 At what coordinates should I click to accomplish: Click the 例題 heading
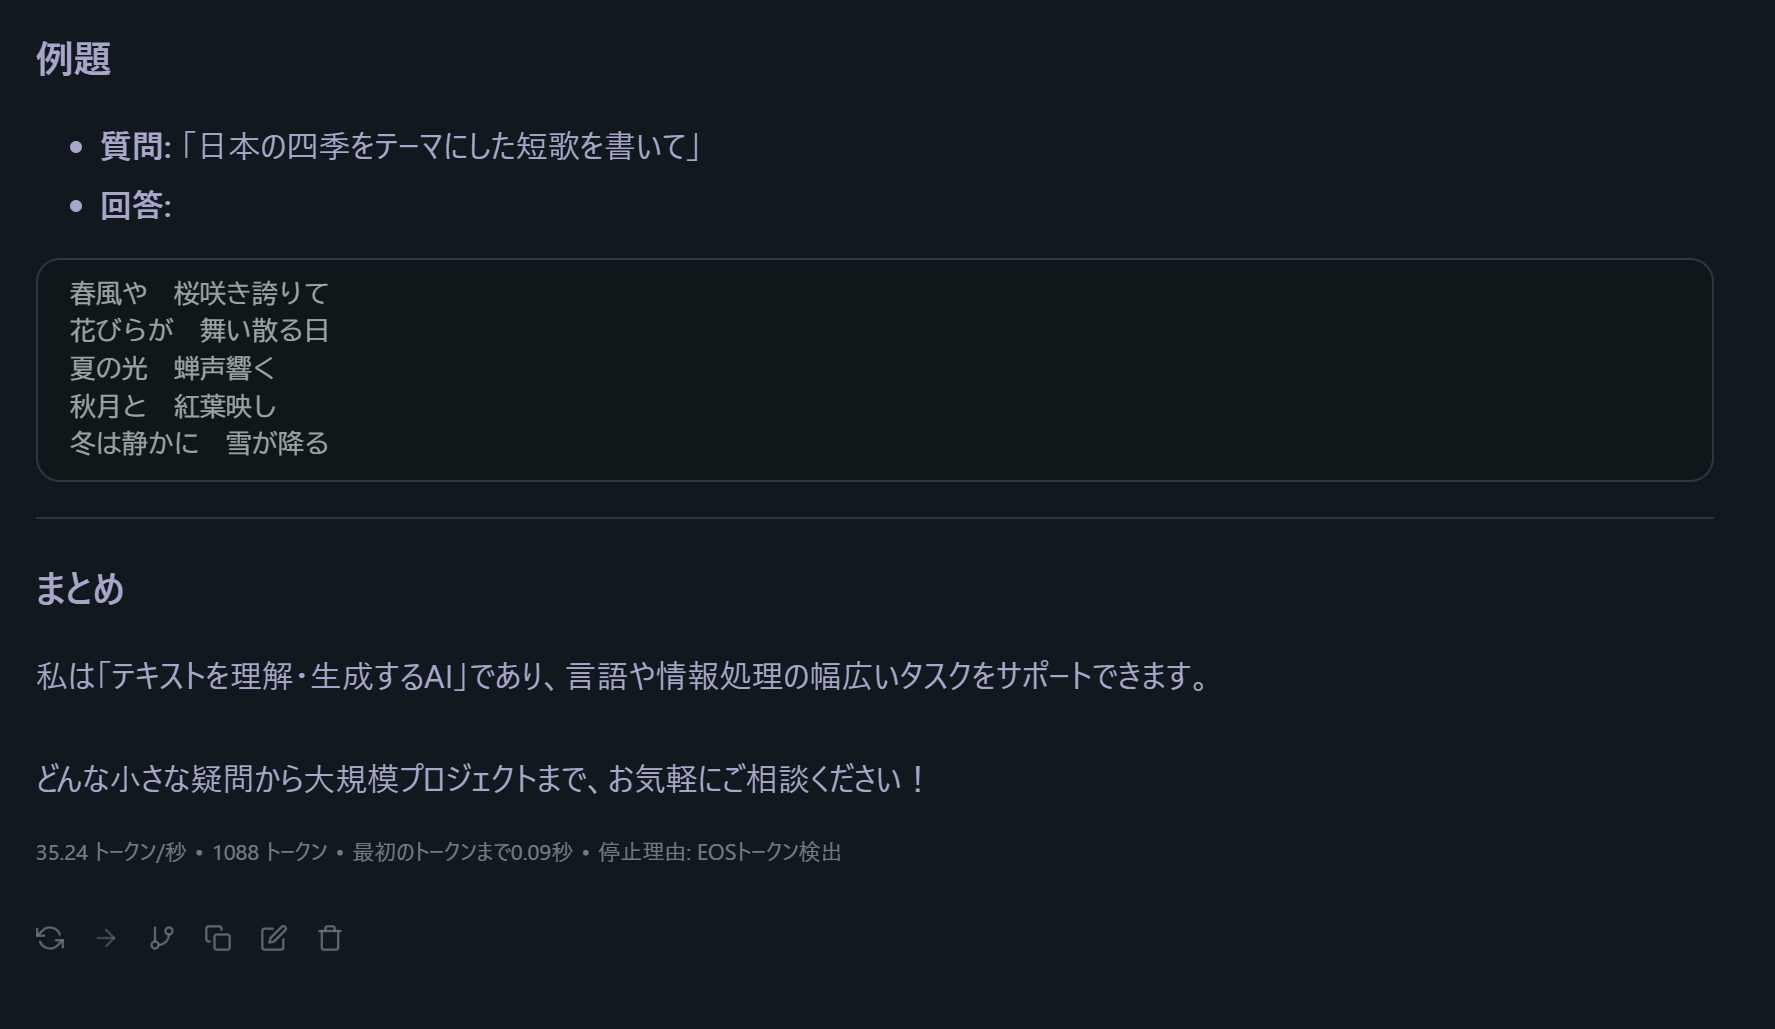[73, 59]
